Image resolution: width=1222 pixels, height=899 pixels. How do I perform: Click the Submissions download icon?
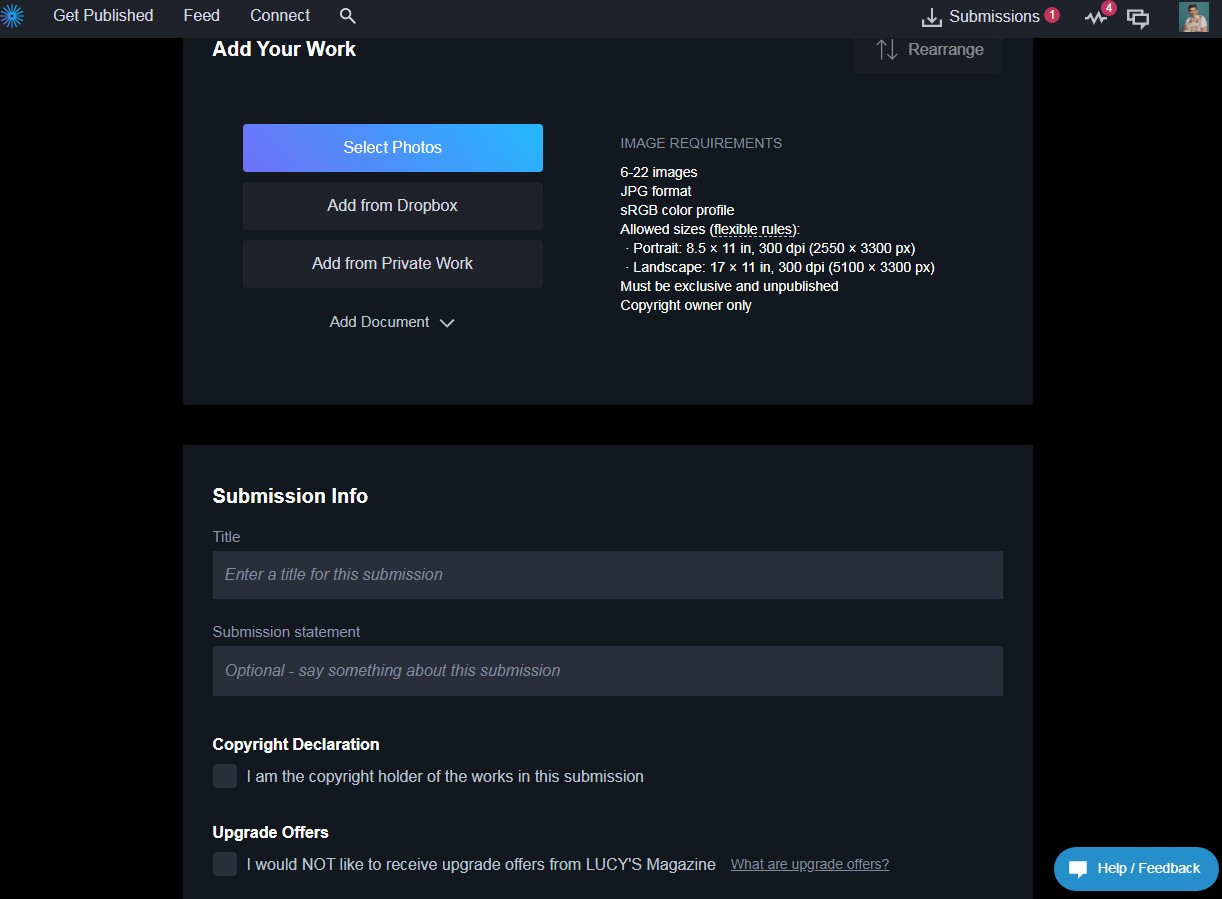tap(932, 18)
